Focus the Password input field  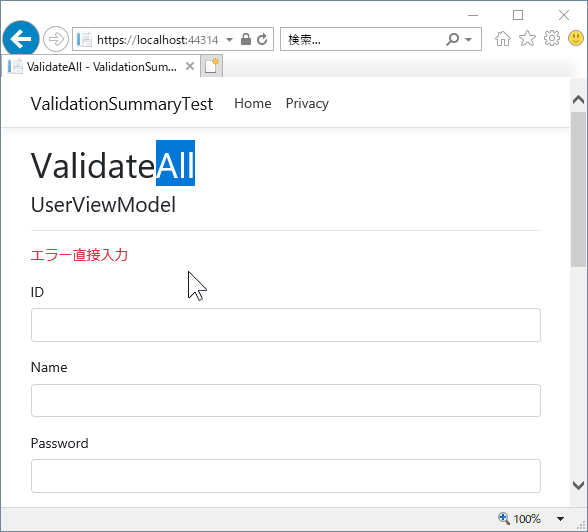pos(286,476)
